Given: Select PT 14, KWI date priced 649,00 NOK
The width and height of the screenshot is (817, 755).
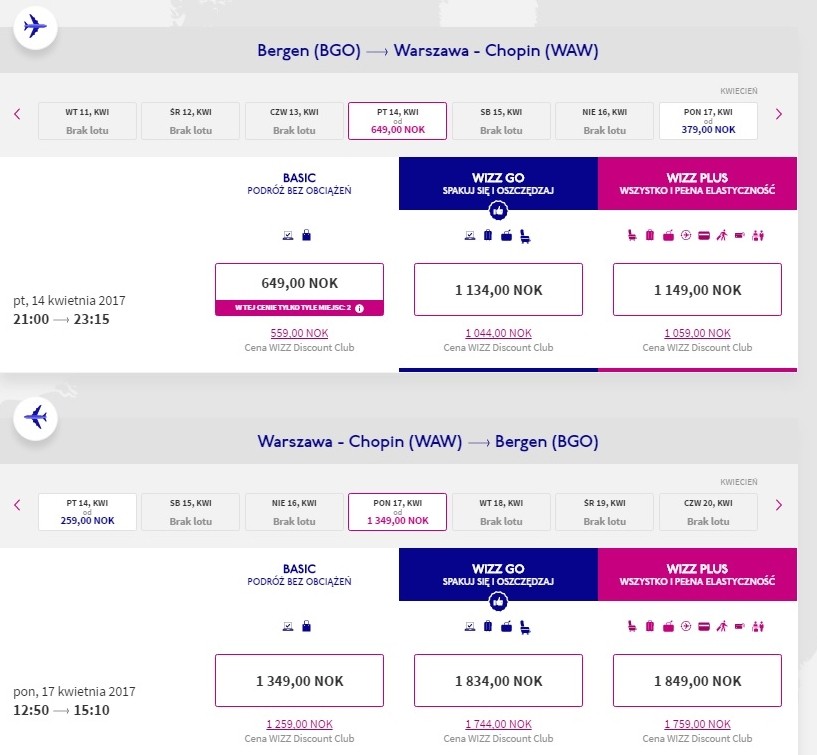Looking at the screenshot, I should point(398,121).
